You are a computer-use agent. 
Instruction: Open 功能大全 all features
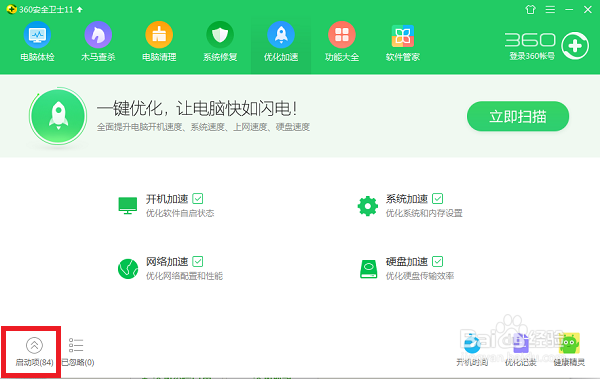point(342,42)
